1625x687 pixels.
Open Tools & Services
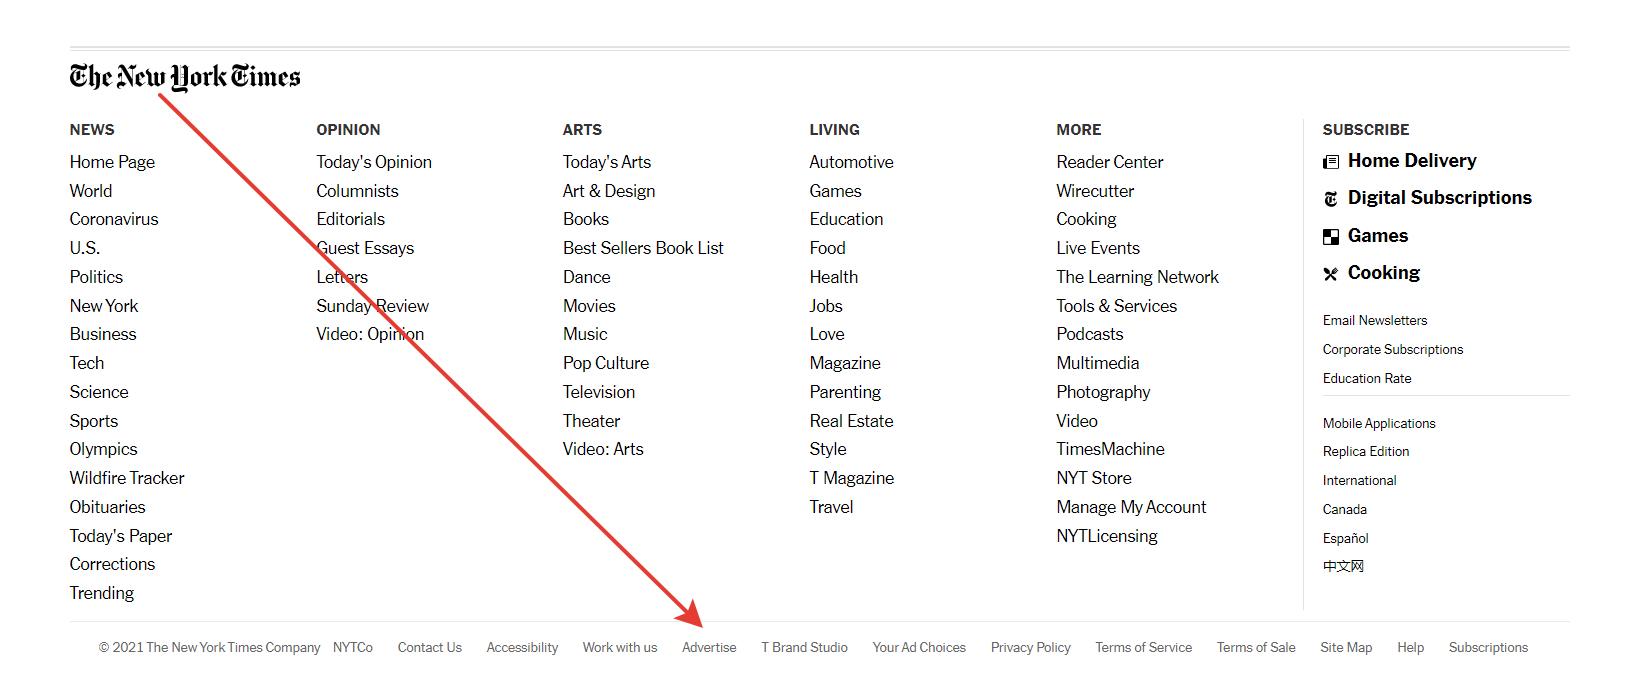[1117, 306]
